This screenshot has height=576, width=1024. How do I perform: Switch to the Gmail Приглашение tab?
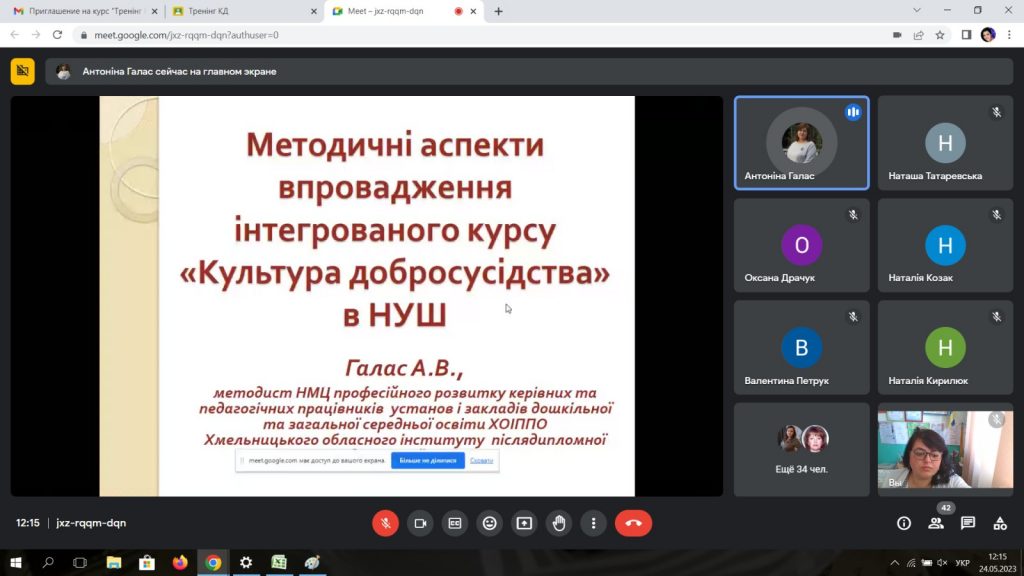point(84,11)
